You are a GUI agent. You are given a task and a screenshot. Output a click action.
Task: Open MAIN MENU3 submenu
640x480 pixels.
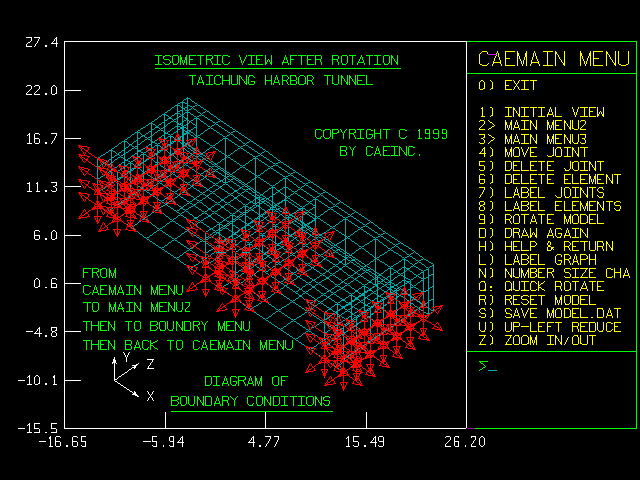(x=537, y=139)
